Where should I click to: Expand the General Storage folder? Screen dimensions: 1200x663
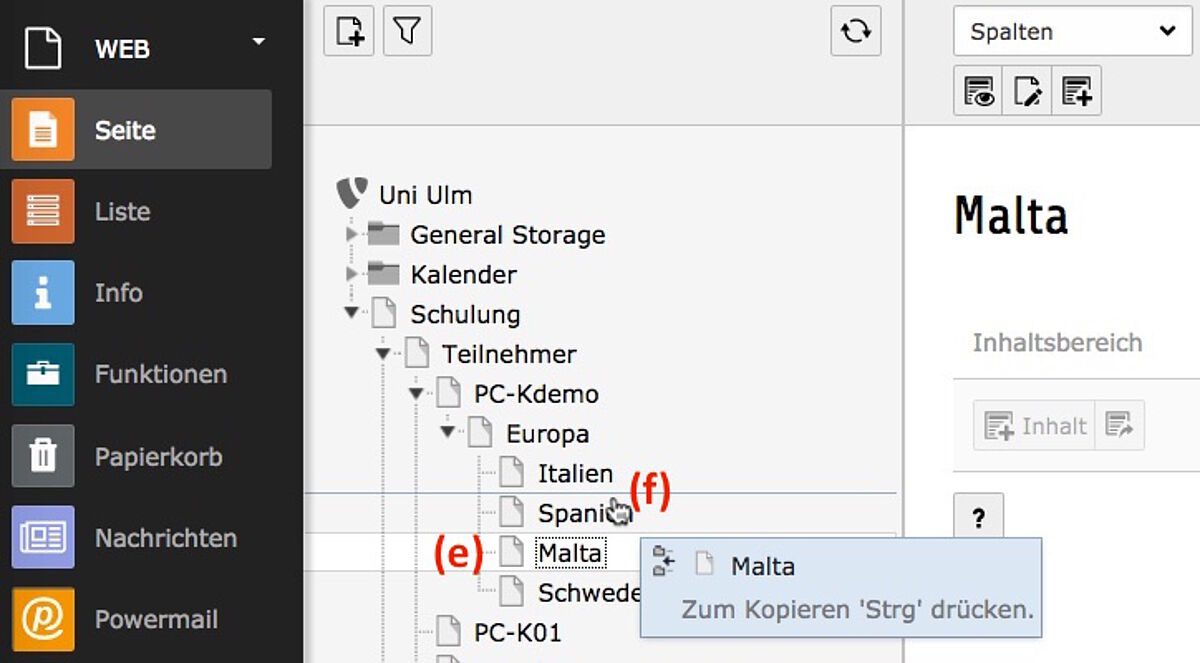pos(351,234)
